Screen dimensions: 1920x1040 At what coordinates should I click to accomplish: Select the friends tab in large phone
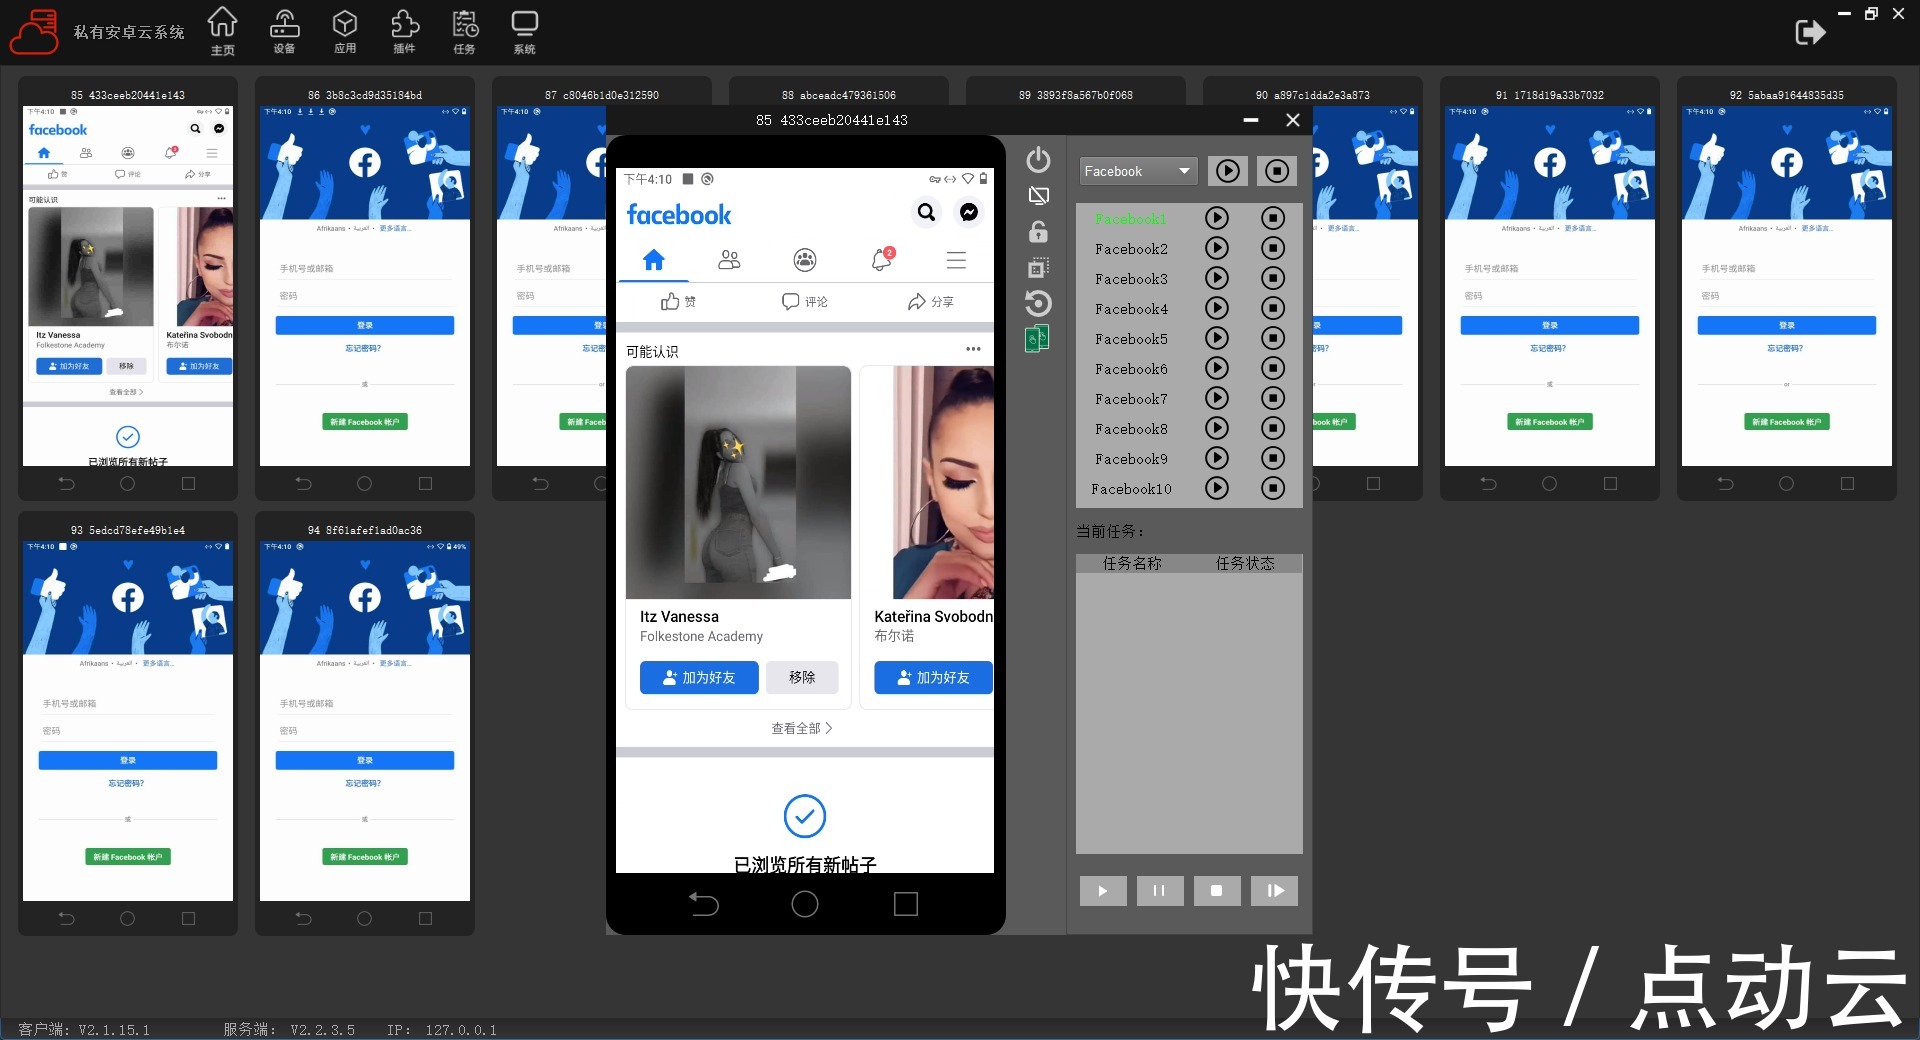click(729, 261)
